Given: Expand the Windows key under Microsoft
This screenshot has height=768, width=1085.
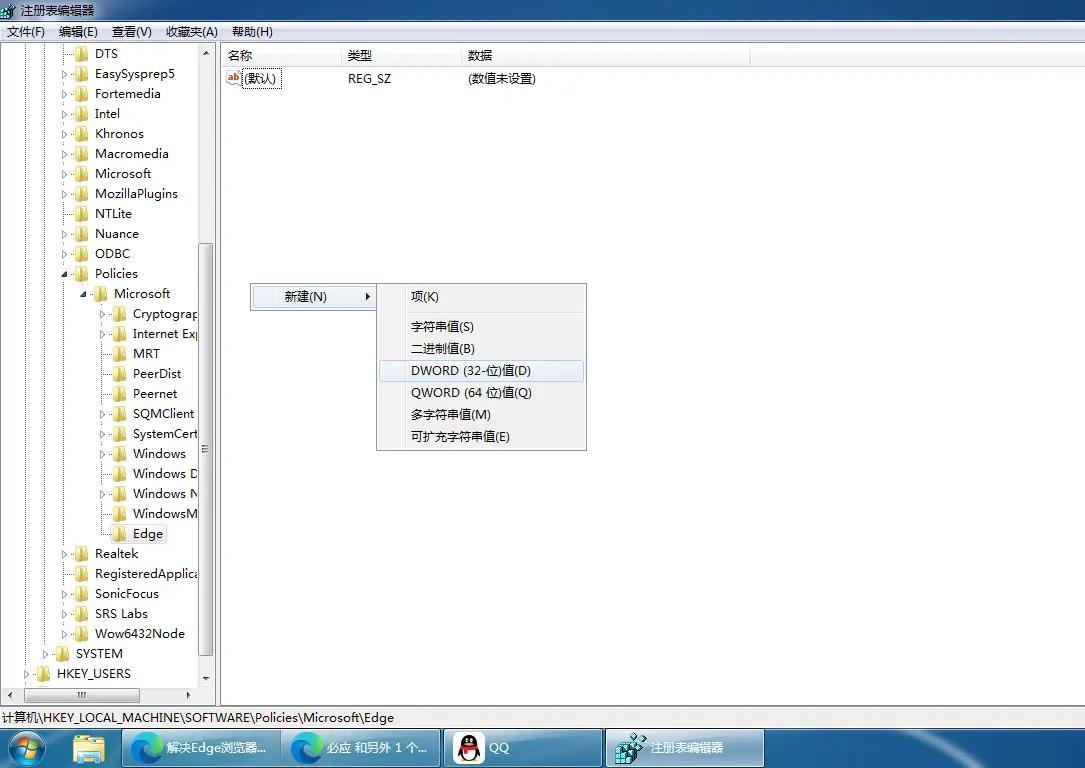Looking at the screenshot, I should (102, 453).
